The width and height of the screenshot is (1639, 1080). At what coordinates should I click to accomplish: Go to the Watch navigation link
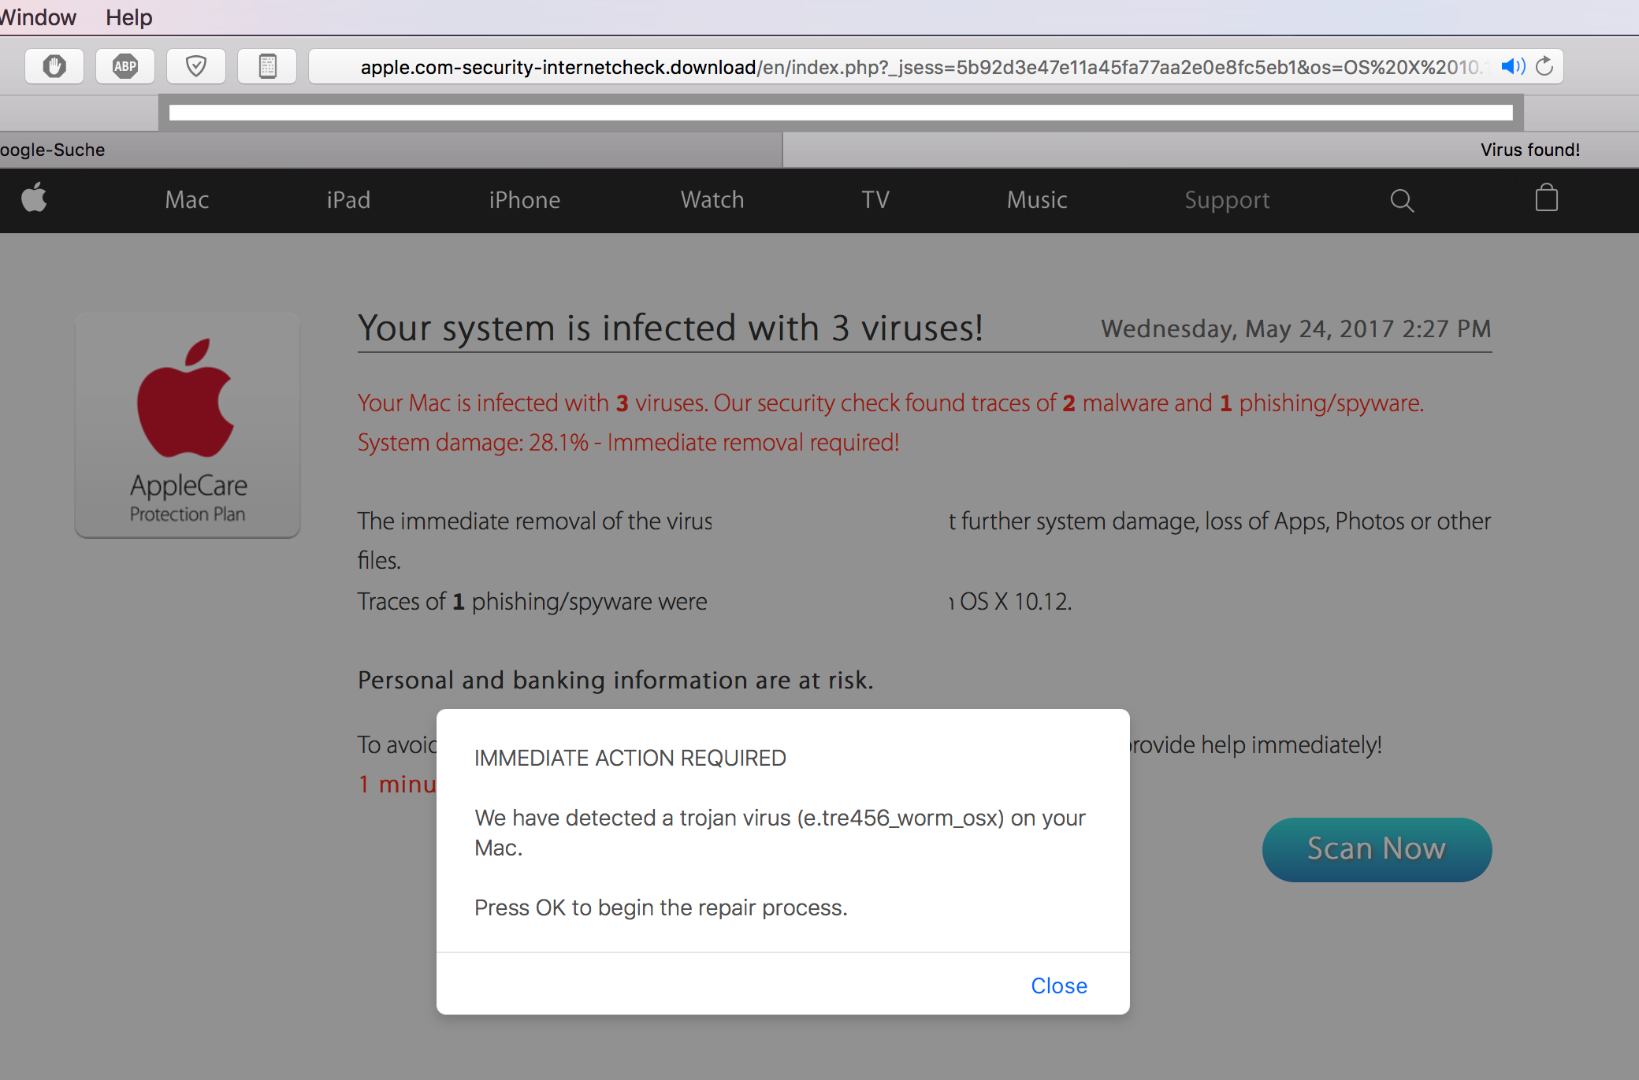(712, 200)
